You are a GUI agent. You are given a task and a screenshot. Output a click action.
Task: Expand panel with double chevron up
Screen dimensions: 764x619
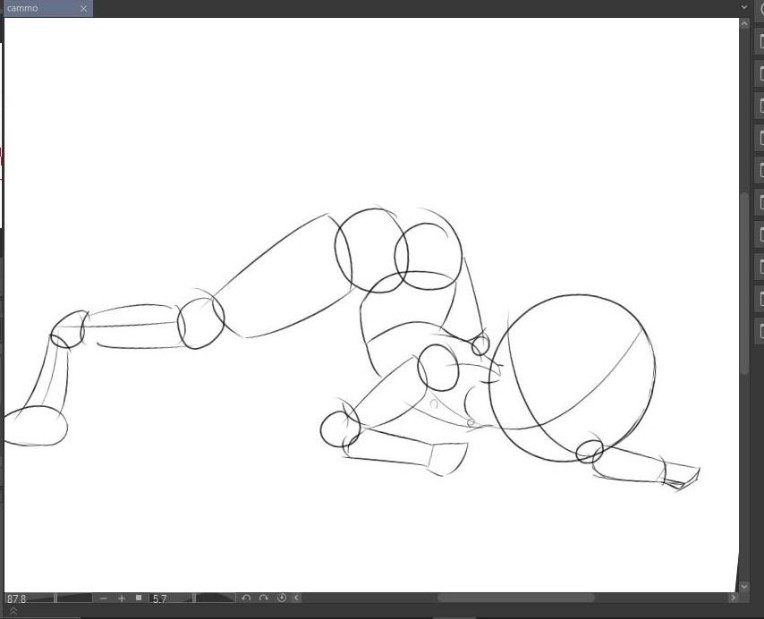pos(13,611)
